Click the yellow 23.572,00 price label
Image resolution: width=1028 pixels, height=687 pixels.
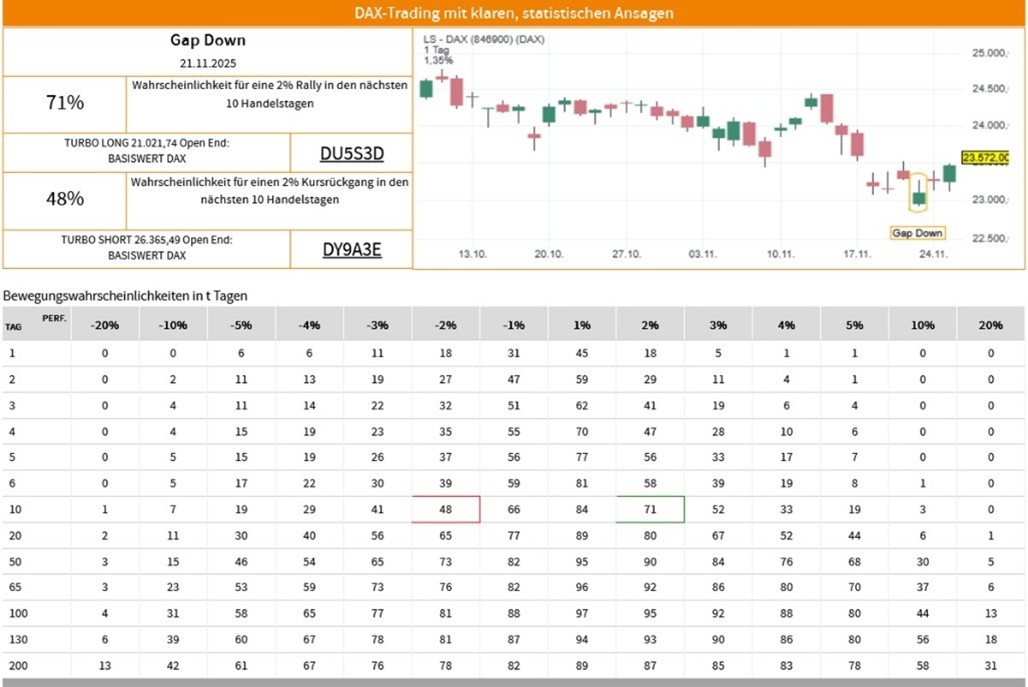tap(985, 158)
